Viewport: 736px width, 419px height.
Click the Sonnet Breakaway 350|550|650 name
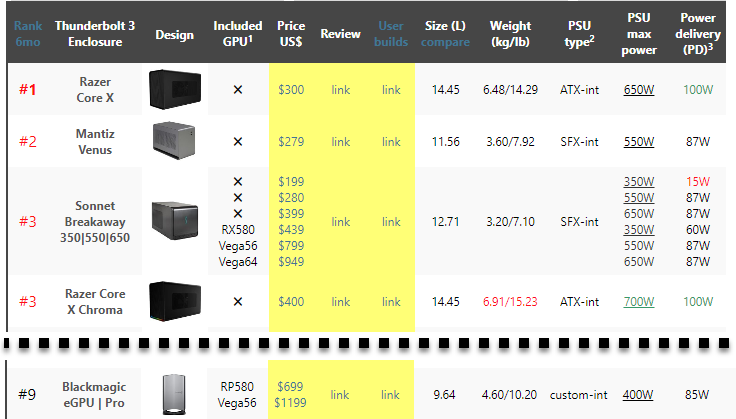pyautogui.click(x=95, y=221)
